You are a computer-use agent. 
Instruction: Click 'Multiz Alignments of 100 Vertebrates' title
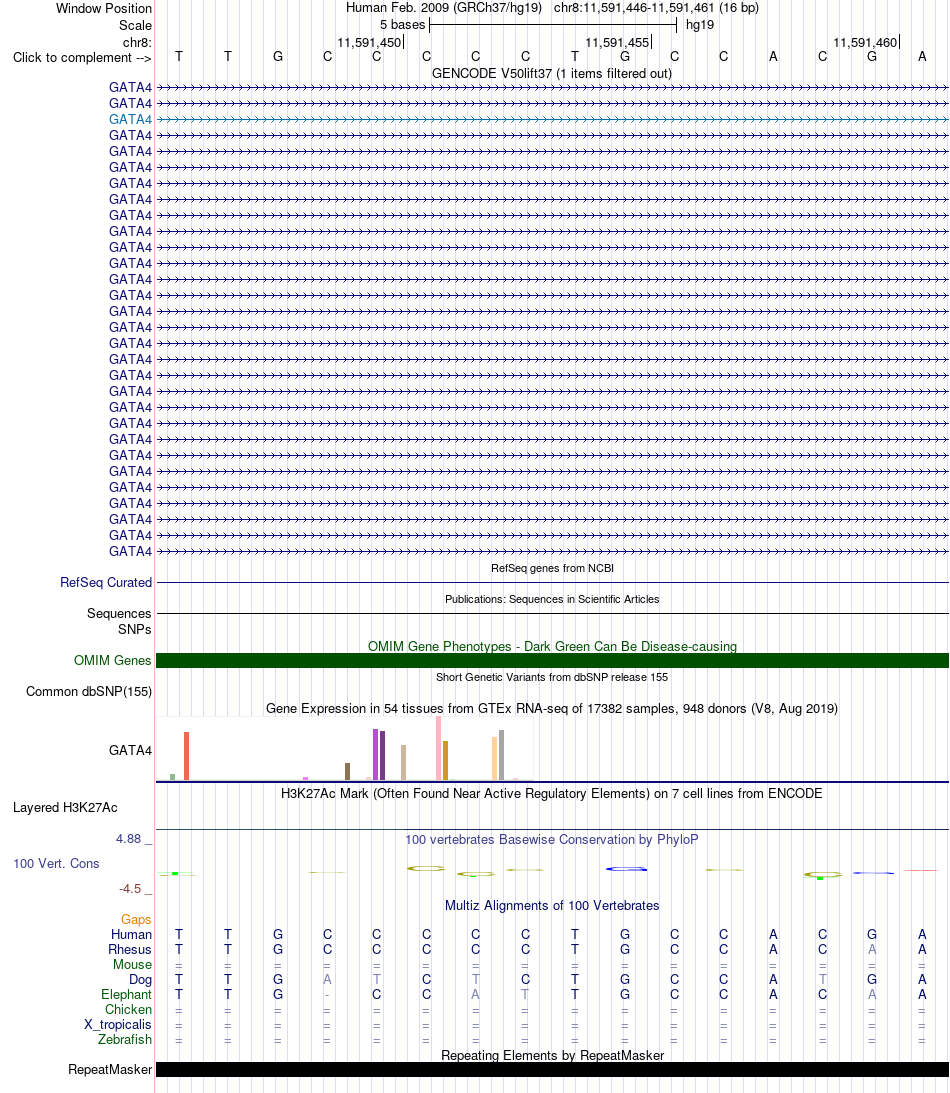click(552, 905)
